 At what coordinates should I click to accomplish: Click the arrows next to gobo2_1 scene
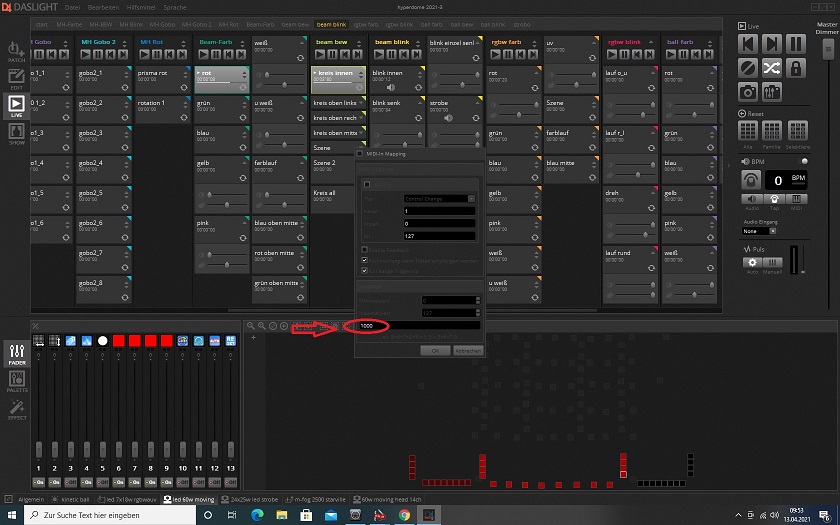coord(126,74)
